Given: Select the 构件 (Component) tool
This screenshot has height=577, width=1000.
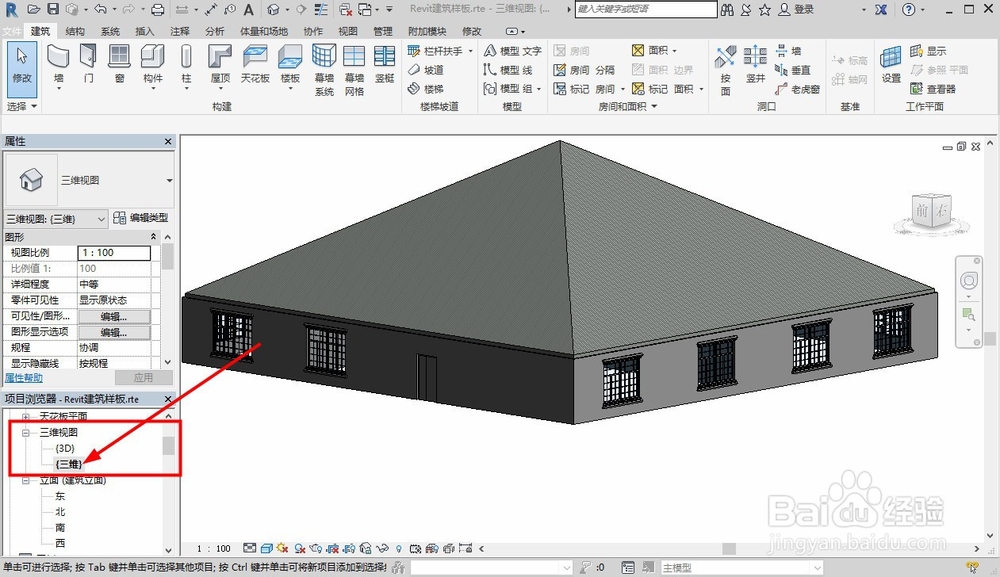Looking at the screenshot, I should [152, 66].
